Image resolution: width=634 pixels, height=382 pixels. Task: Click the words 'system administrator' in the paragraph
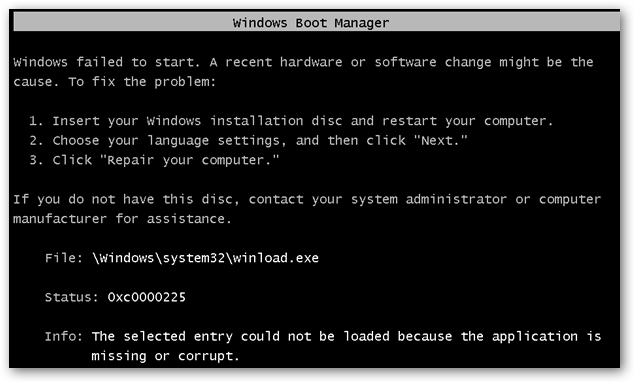click(429, 199)
